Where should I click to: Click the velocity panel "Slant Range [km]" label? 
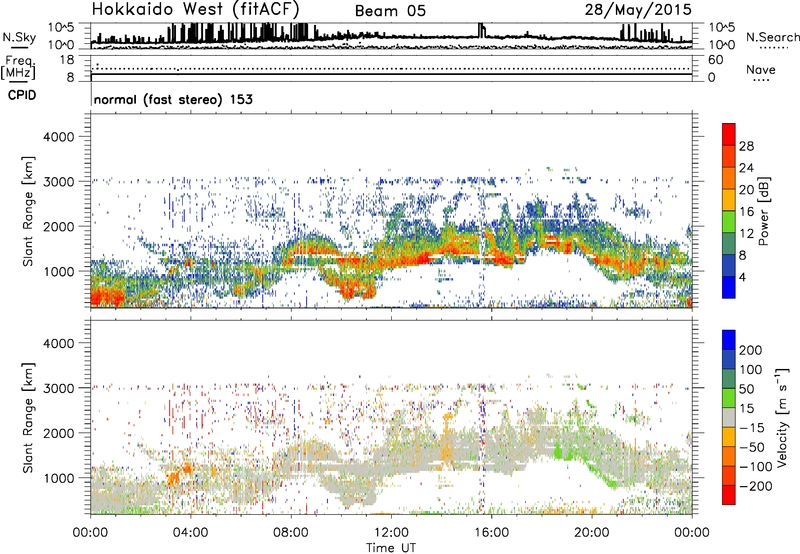click(28, 418)
